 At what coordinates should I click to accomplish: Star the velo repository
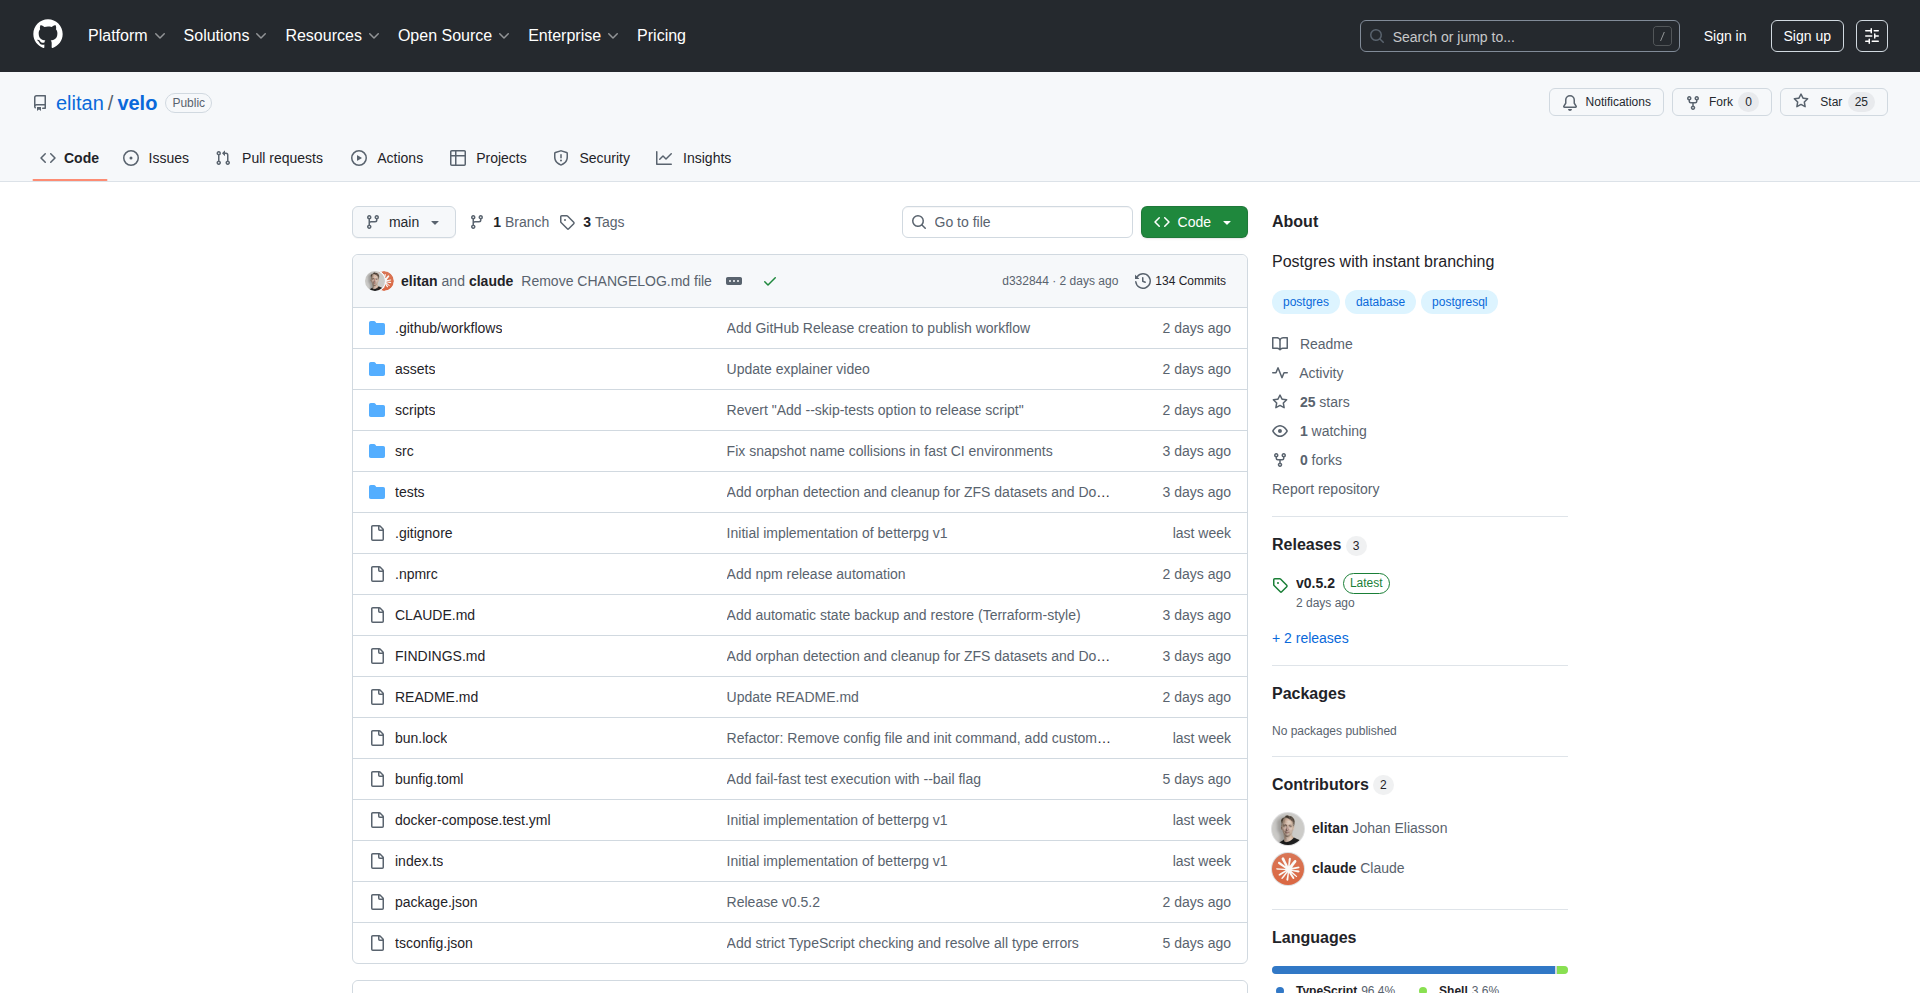(1832, 102)
